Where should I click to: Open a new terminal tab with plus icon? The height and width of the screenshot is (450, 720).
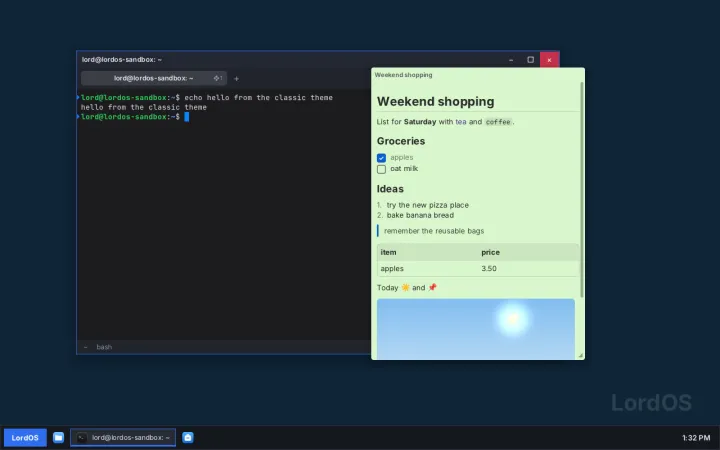point(236,79)
